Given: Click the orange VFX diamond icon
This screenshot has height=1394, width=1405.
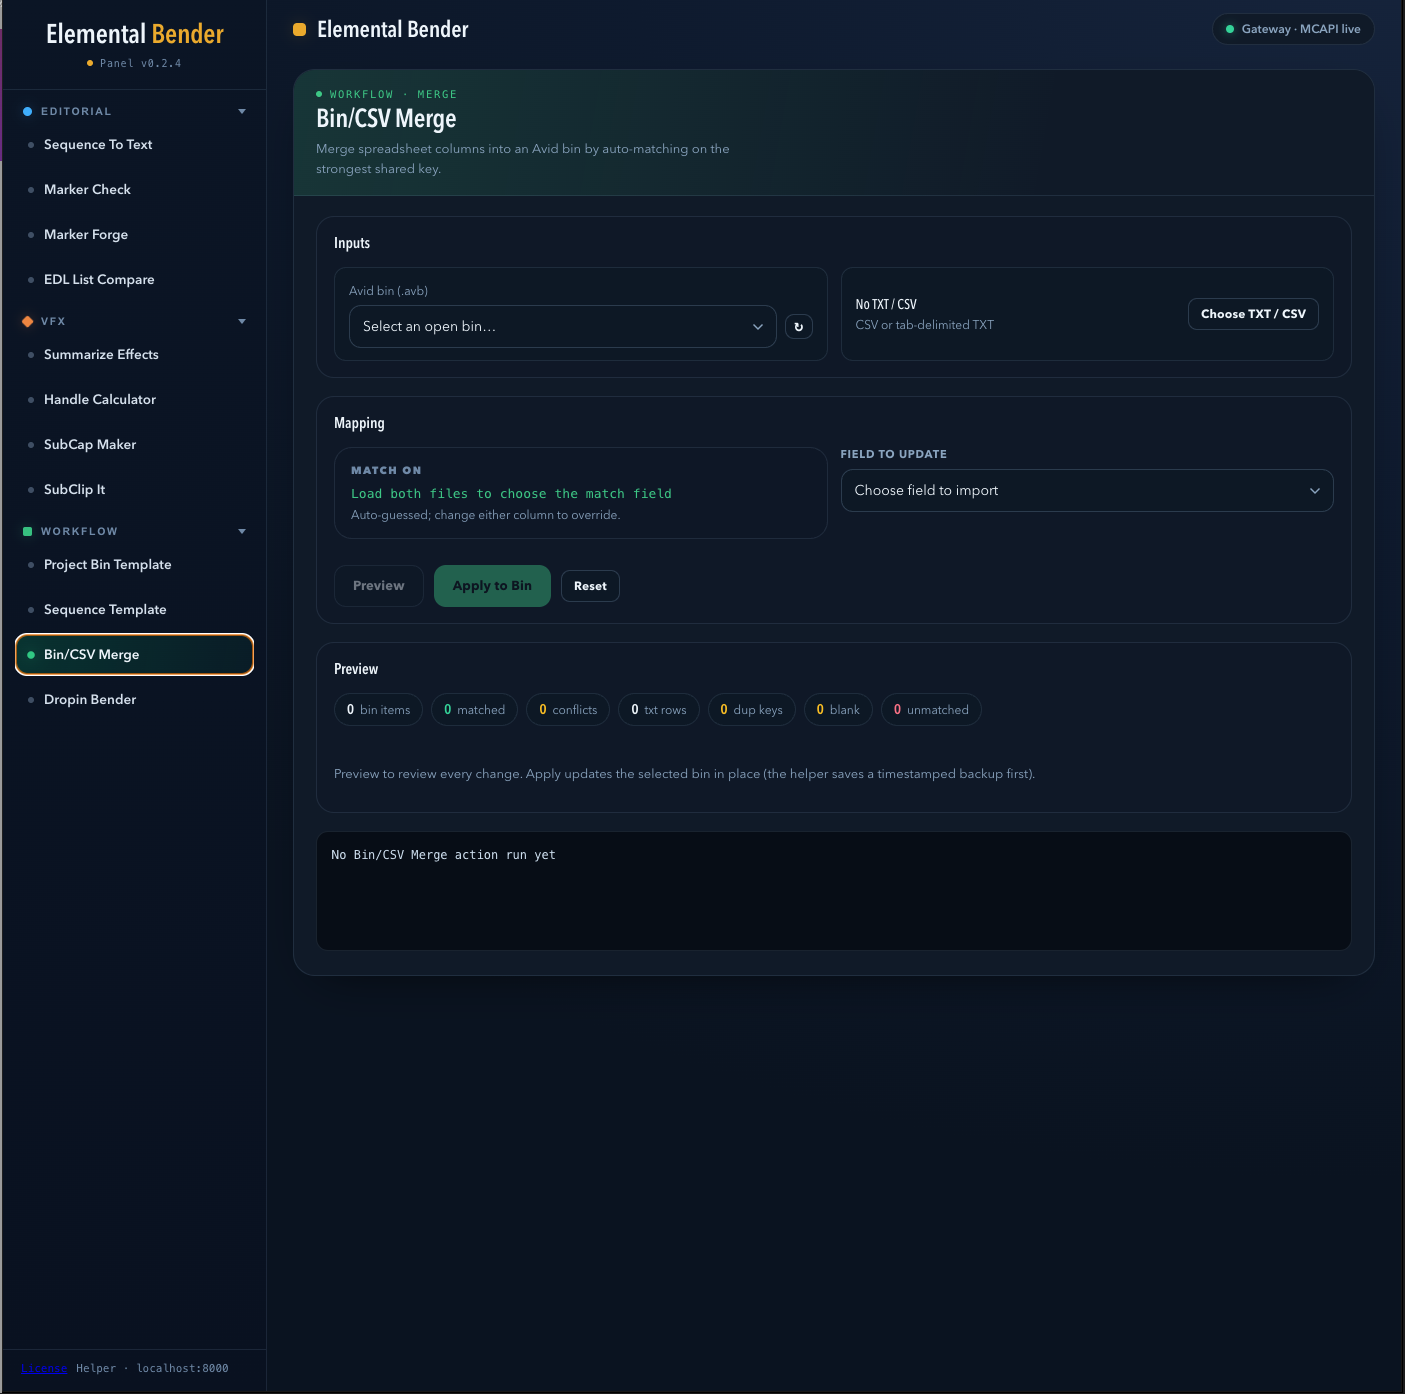Looking at the screenshot, I should pos(28,322).
